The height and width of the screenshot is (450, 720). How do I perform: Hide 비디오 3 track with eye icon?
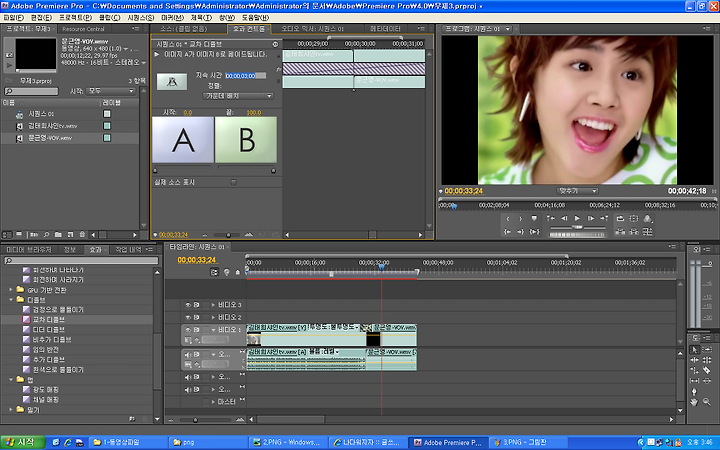coord(188,305)
